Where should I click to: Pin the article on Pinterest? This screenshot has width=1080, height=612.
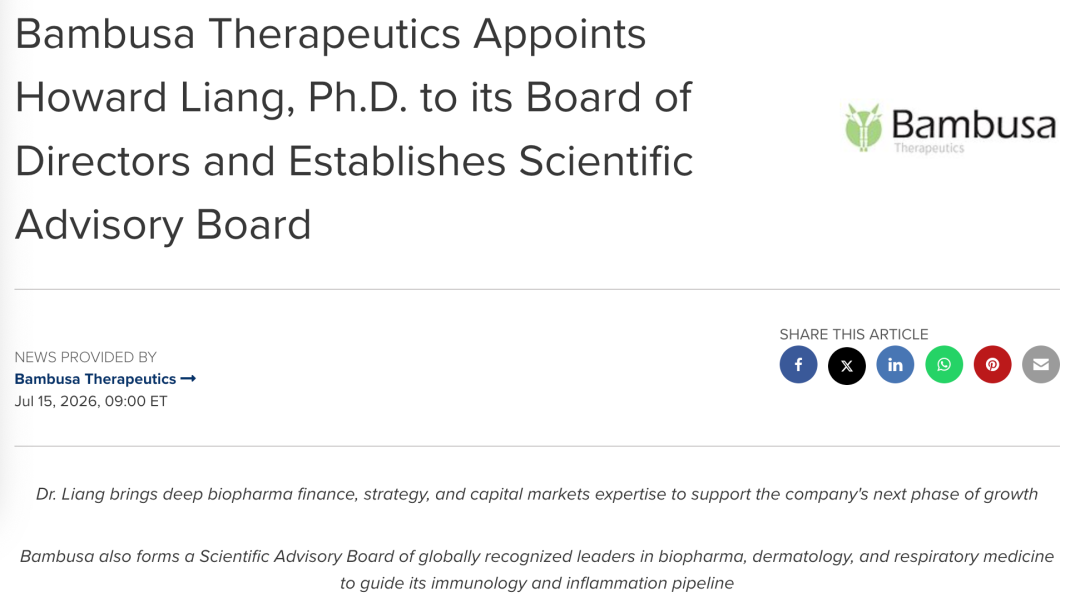(993, 365)
